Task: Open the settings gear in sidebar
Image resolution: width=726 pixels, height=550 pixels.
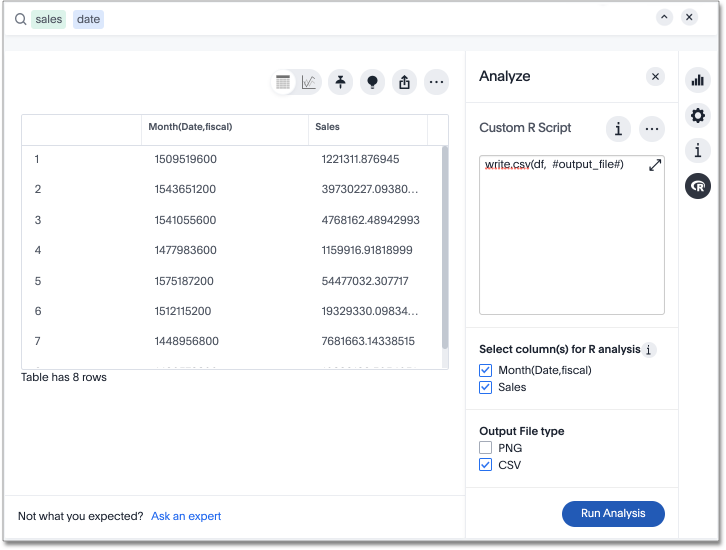Action: [x=697, y=116]
